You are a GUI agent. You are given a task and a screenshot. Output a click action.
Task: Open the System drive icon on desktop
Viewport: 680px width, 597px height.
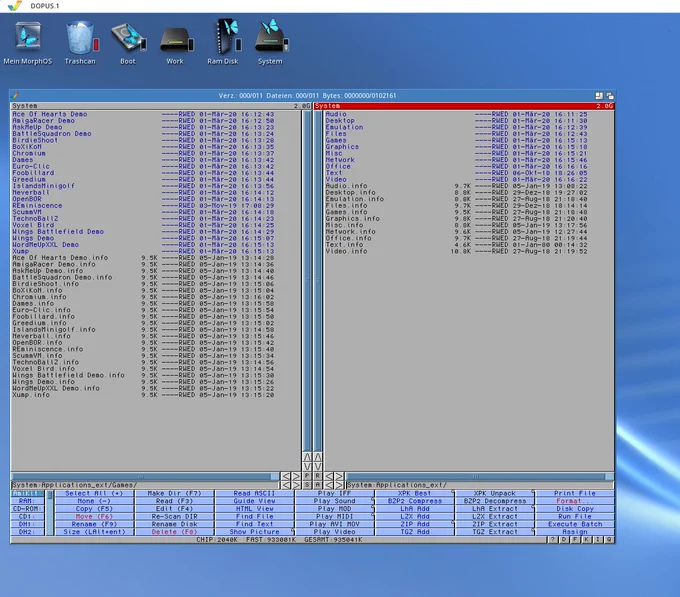tap(271, 42)
